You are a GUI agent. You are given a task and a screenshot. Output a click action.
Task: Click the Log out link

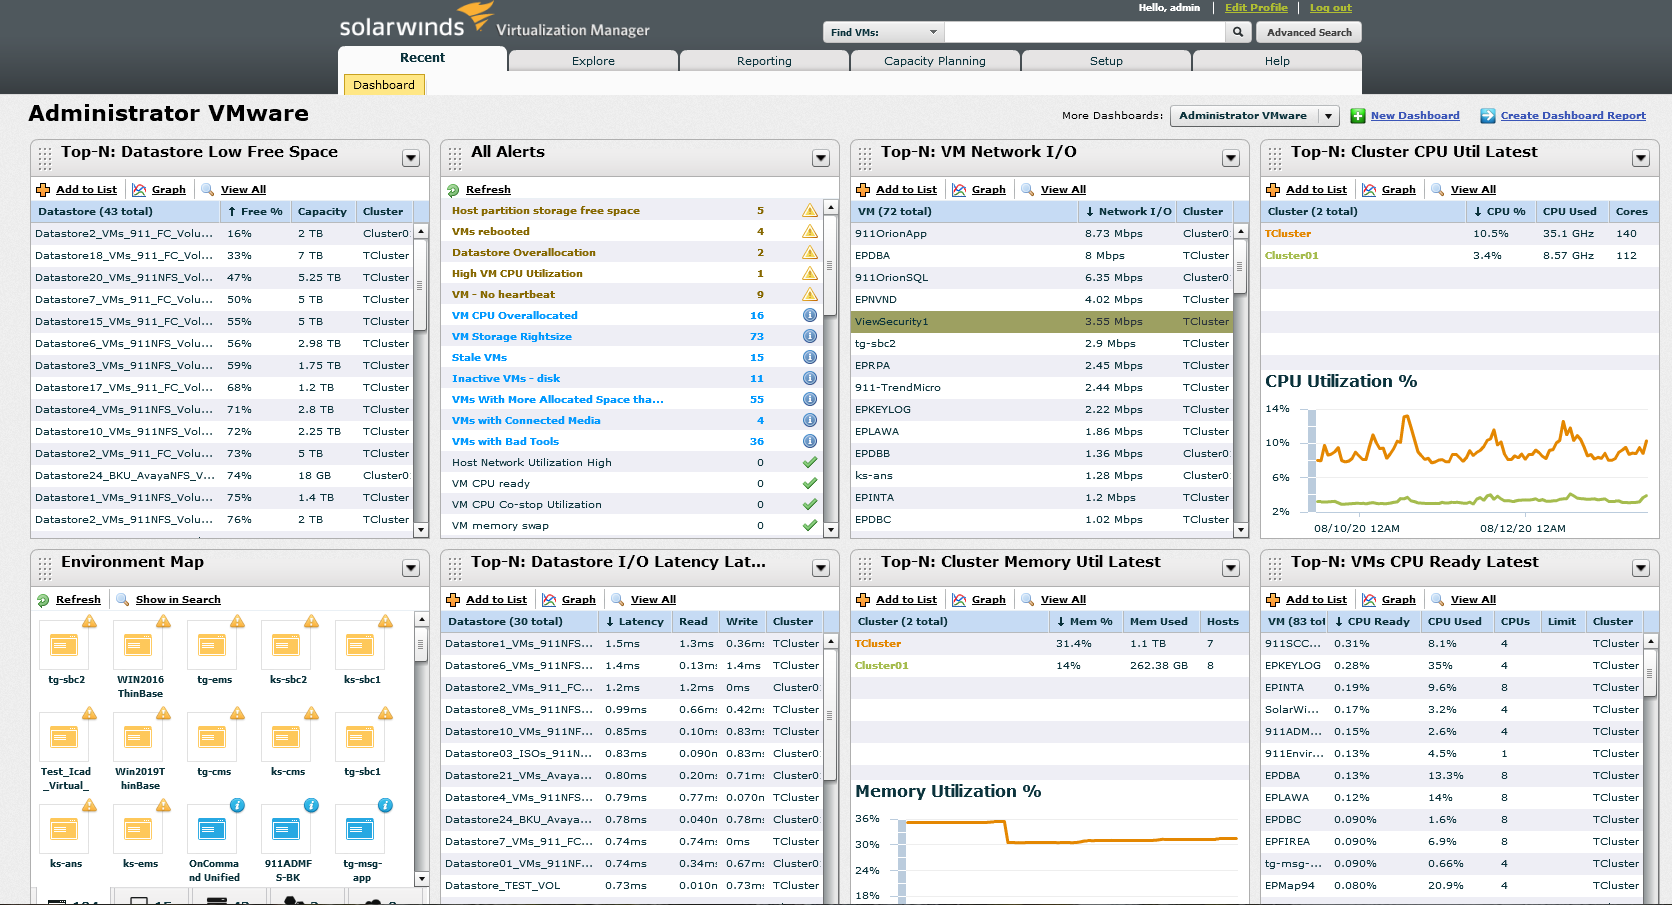(x=1331, y=7)
